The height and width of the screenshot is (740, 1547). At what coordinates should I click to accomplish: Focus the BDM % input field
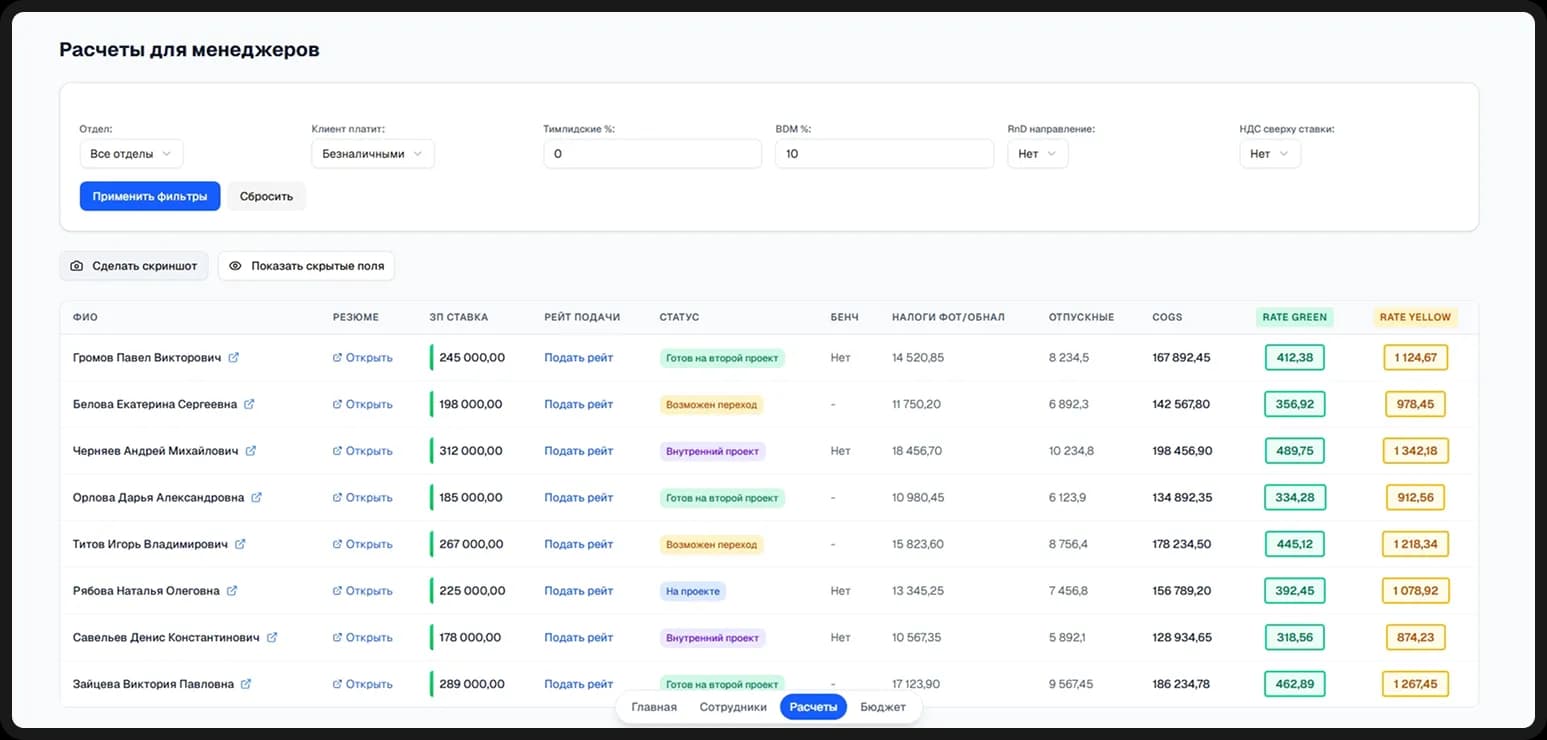pos(885,154)
